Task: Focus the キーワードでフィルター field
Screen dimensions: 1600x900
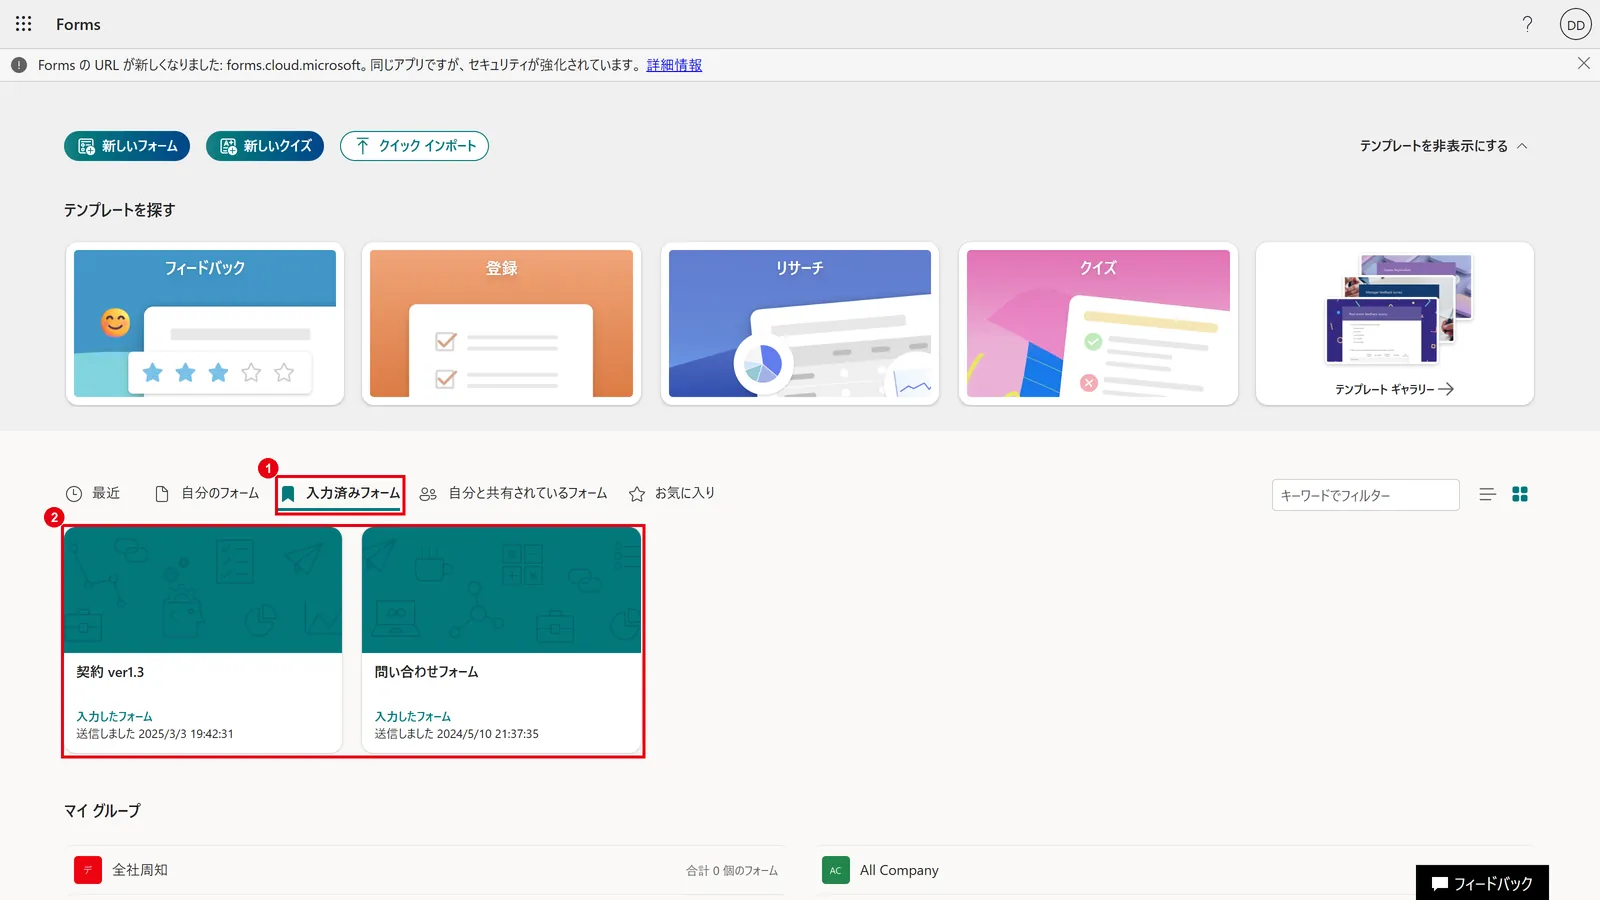Action: click(1365, 495)
